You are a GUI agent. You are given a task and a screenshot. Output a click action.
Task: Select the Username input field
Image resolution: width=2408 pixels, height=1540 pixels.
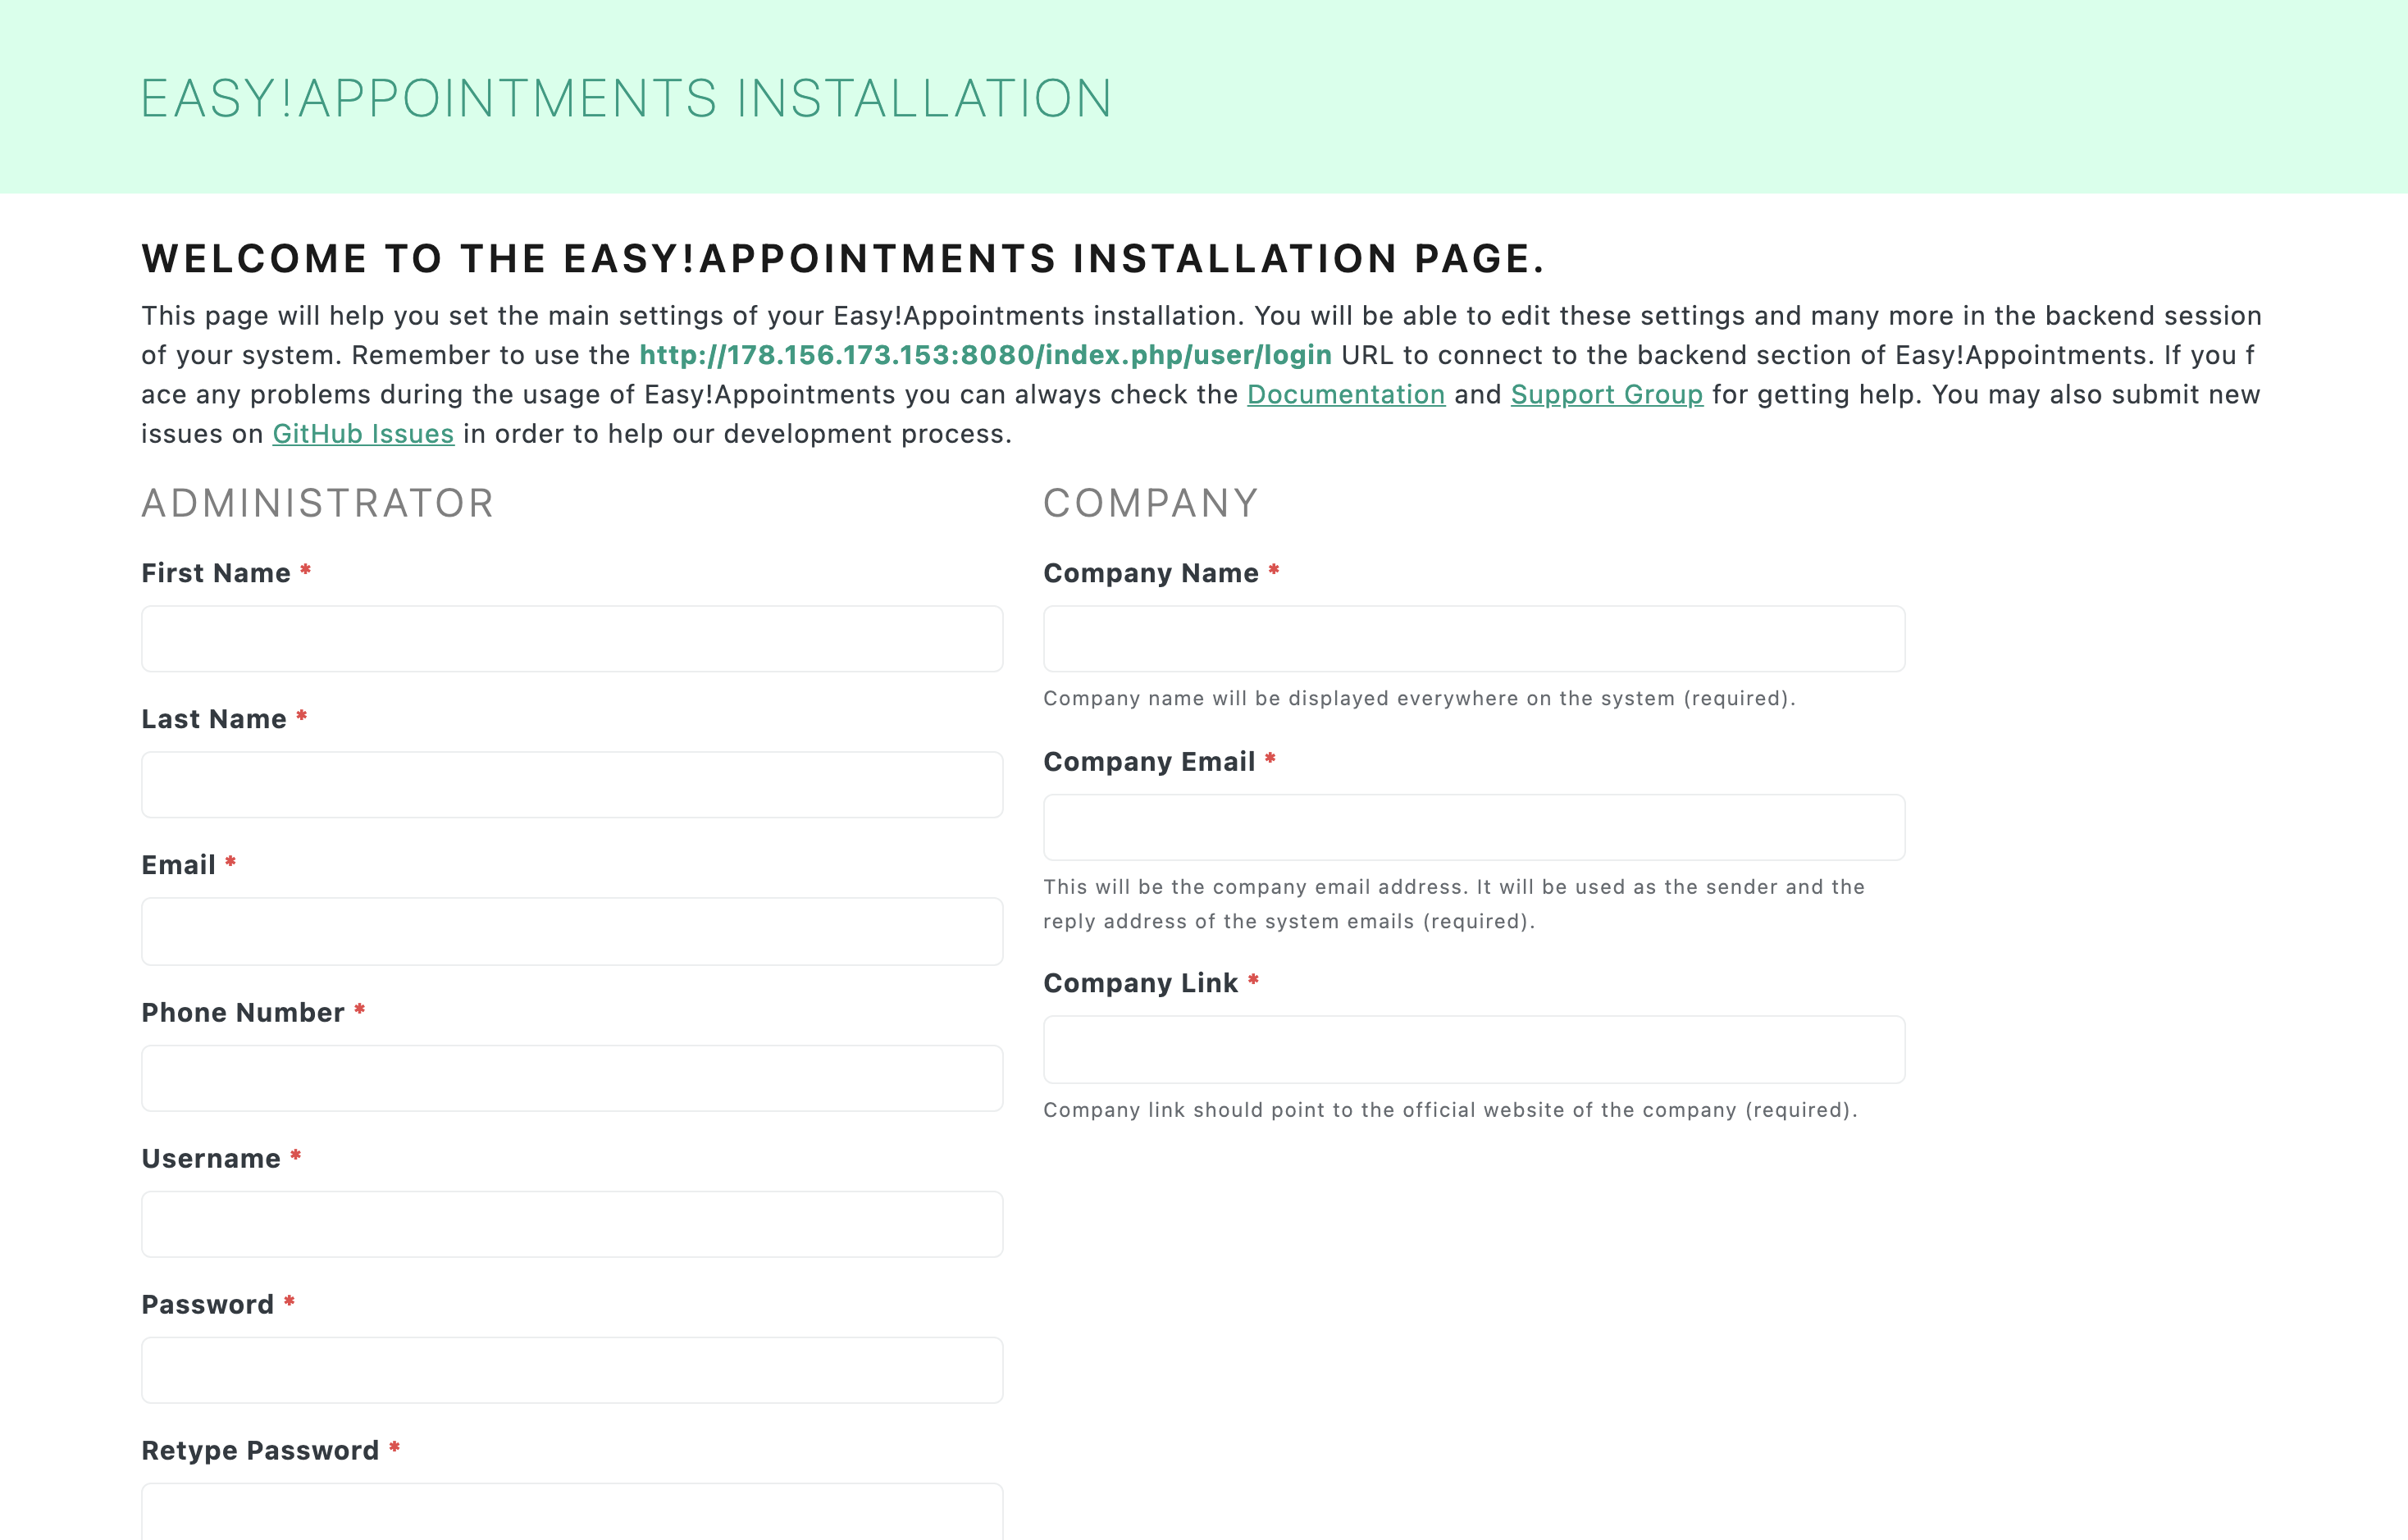point(572,1224)
